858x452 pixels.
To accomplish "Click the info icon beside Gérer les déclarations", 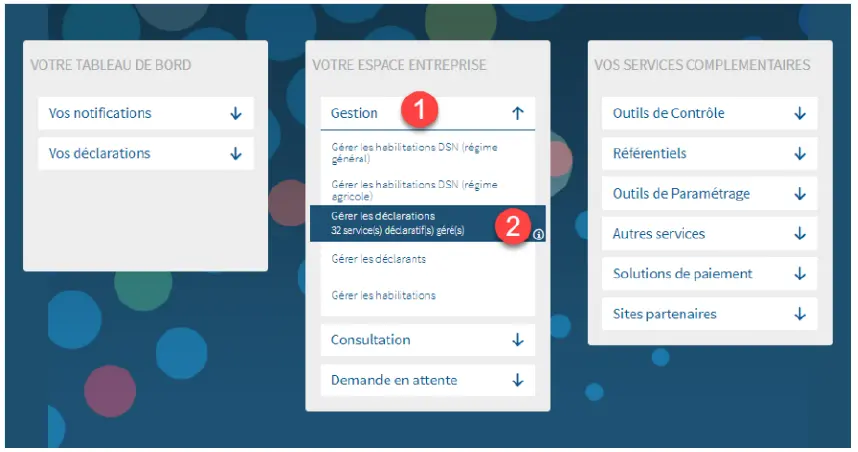I will click(x=538, y=235).
